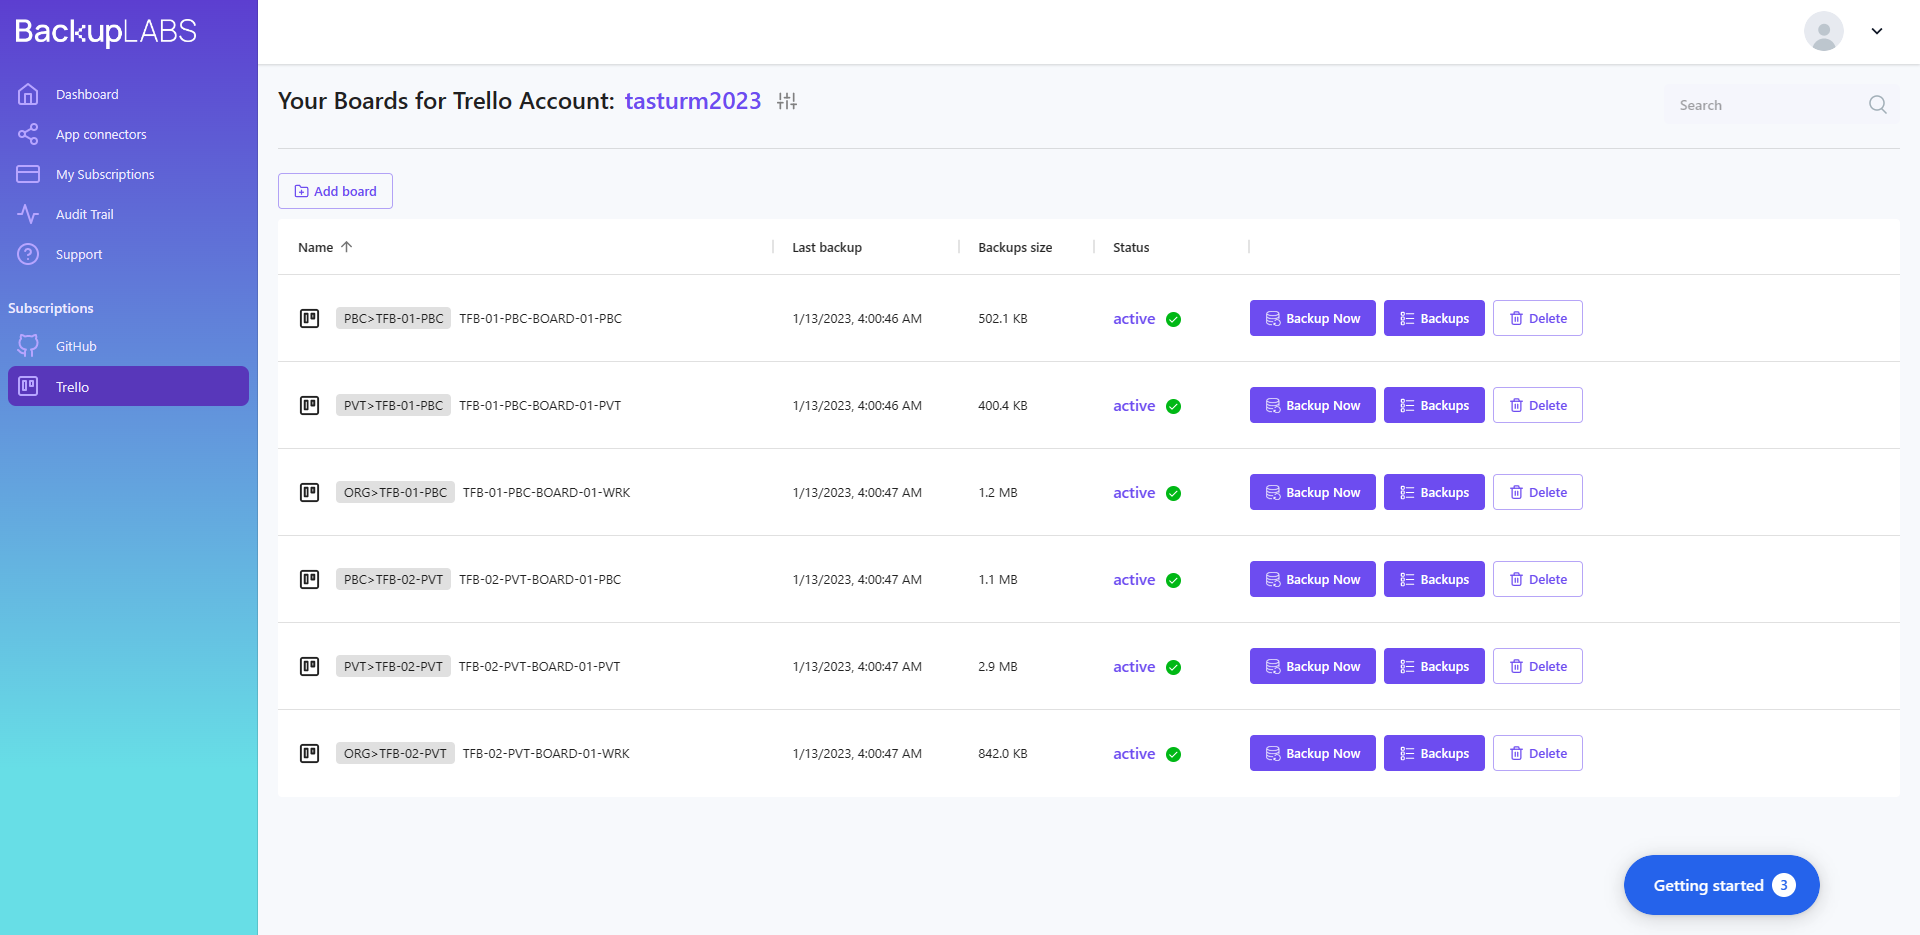
Task: Click the user avatar icon
Action: [x=1823, y=31]
